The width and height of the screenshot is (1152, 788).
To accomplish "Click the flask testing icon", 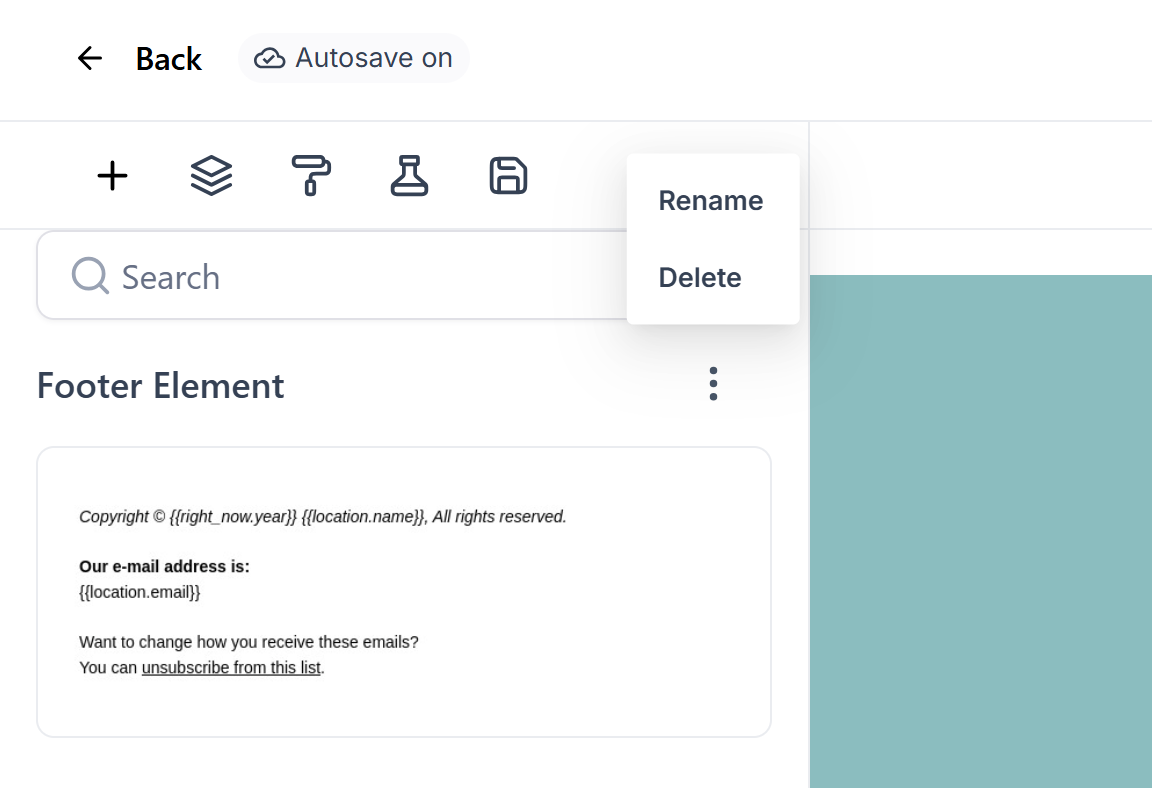I will click(x=409, y=176).
